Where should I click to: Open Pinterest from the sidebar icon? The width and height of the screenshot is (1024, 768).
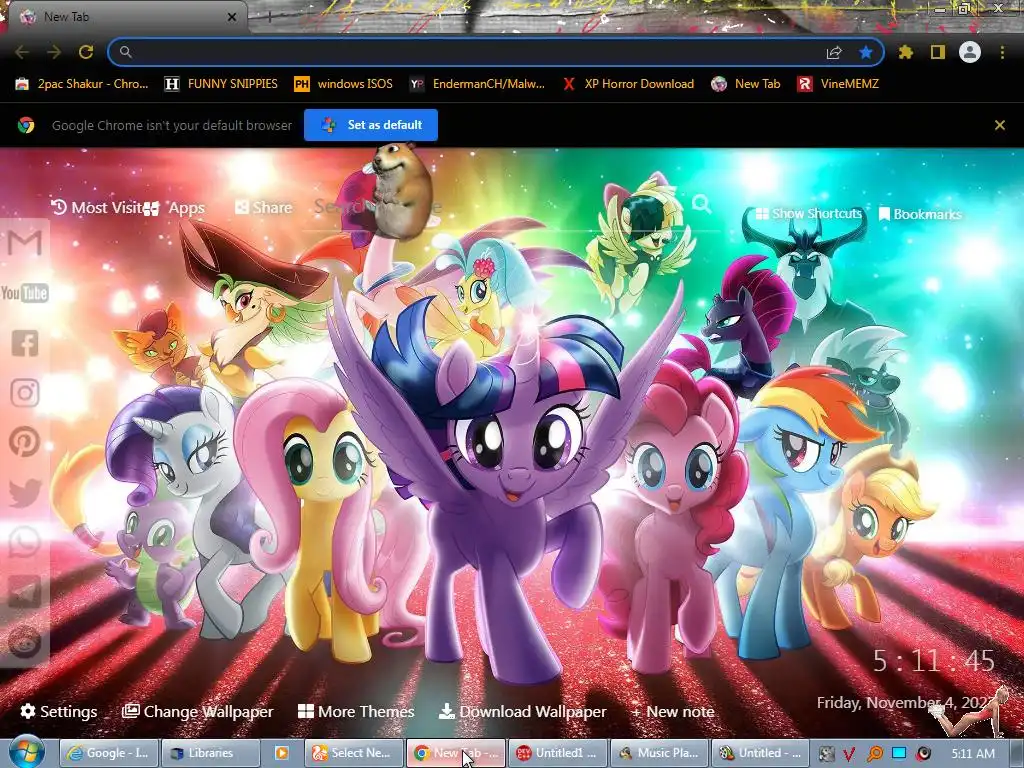(x=25, y=442)
